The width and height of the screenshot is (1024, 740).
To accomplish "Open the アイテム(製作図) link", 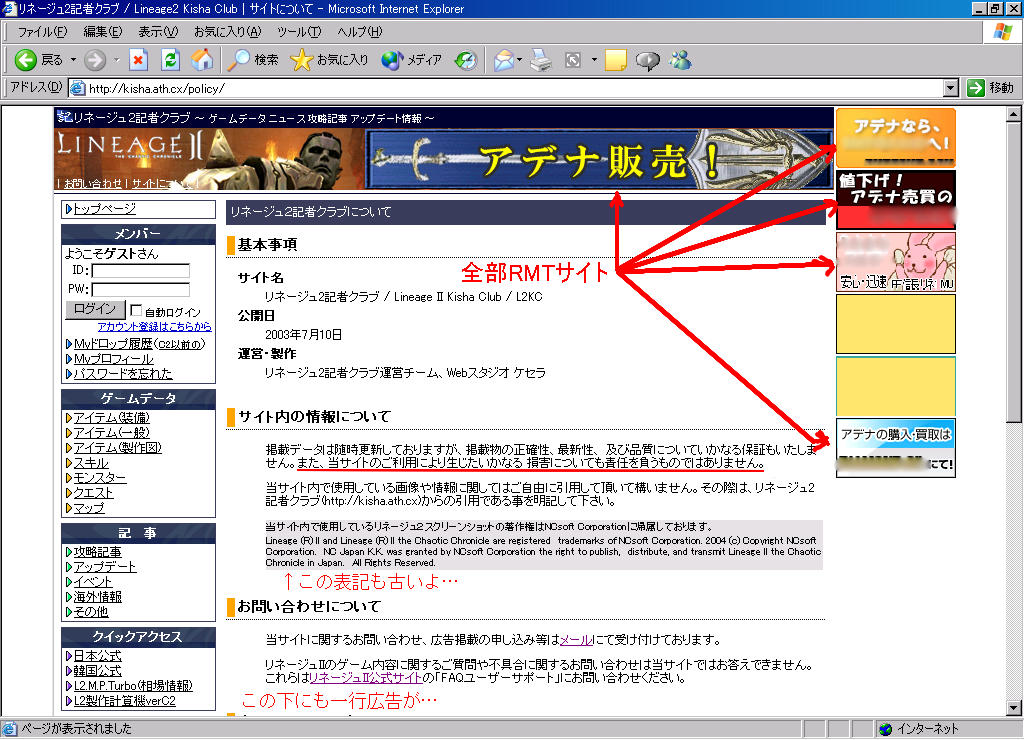I will click(117, 447).
